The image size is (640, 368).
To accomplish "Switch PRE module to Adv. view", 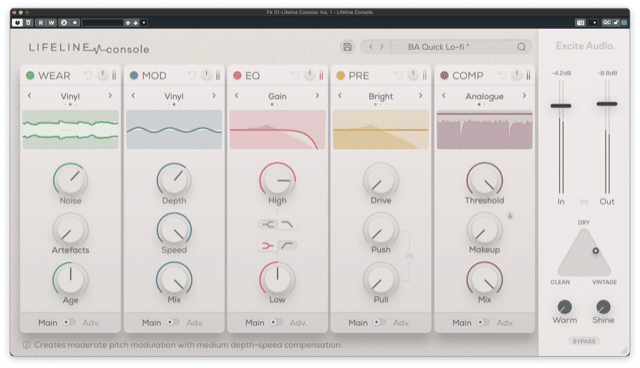I will pos(402,323).
